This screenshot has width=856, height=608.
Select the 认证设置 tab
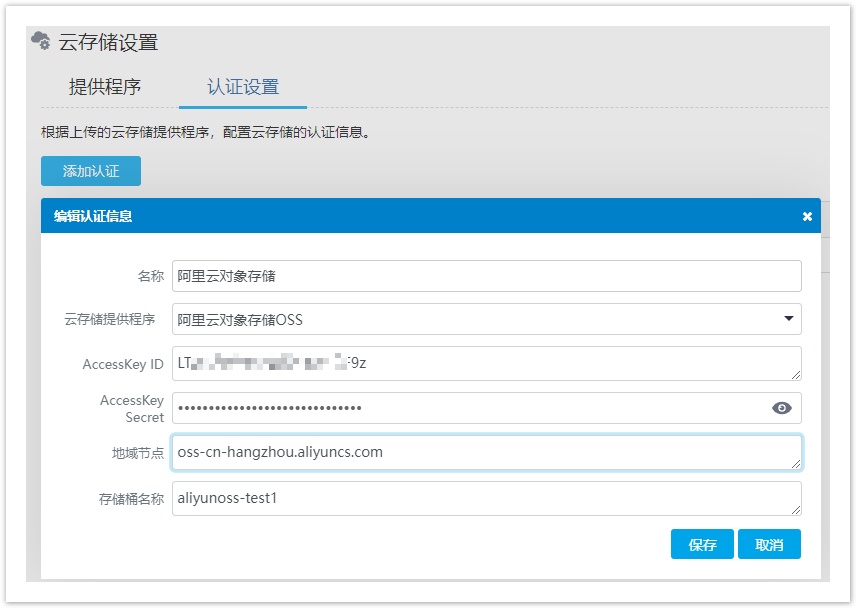tap(243, 87)
